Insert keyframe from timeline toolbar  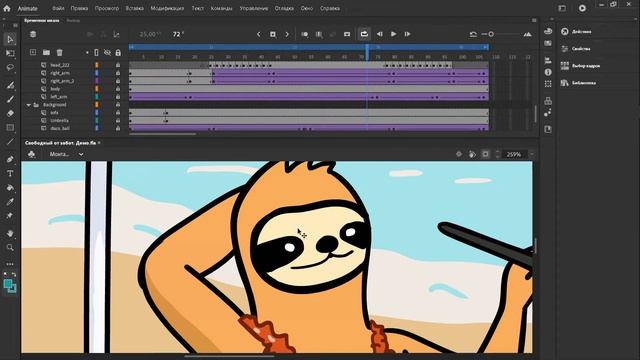point(273,34)
